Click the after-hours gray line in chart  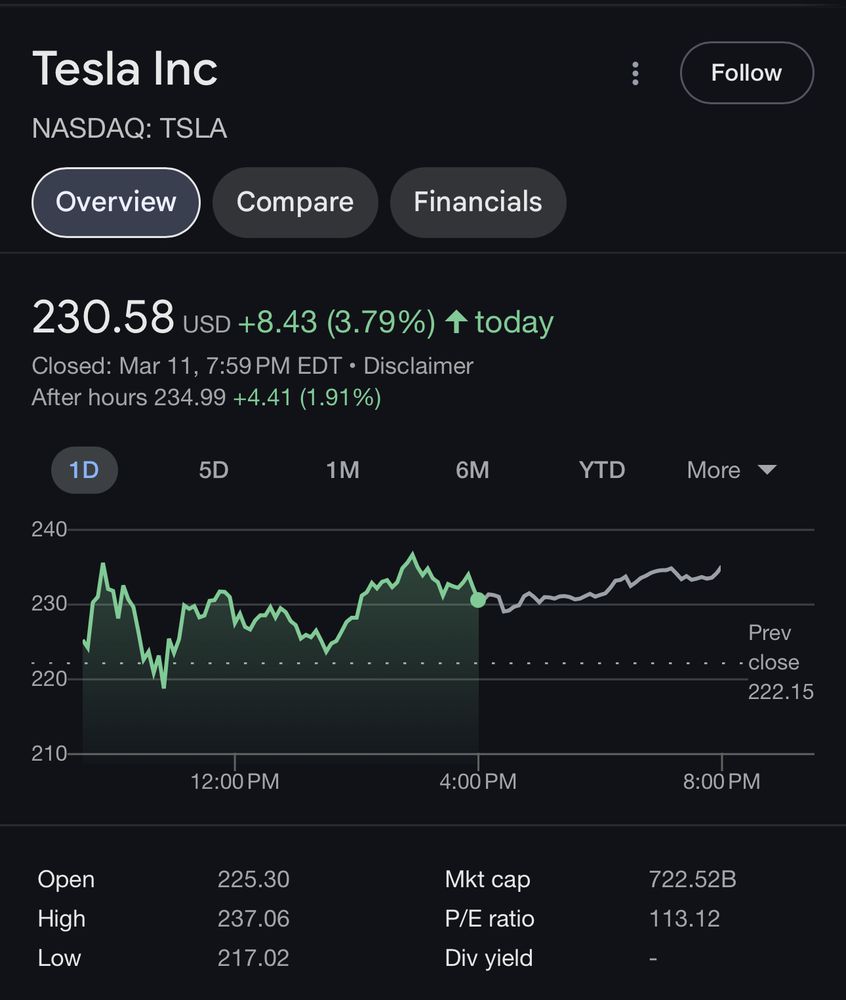coord(600,590)
